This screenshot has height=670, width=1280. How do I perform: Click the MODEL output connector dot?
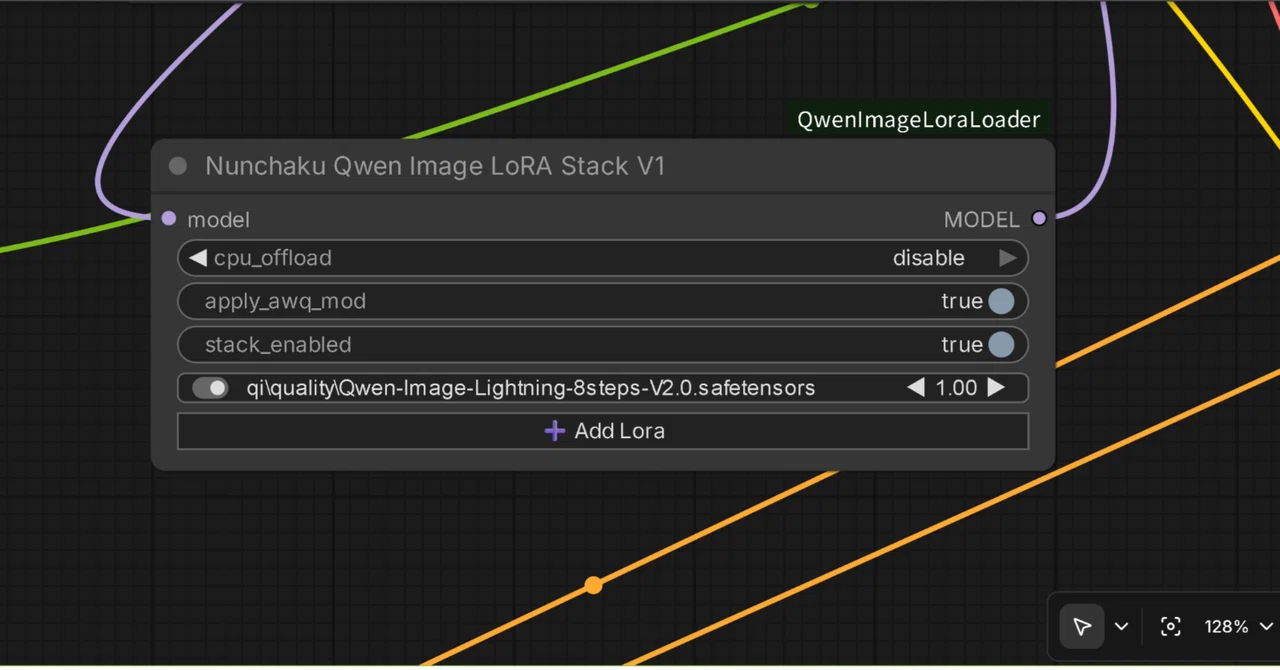[x=1039, y=218]
